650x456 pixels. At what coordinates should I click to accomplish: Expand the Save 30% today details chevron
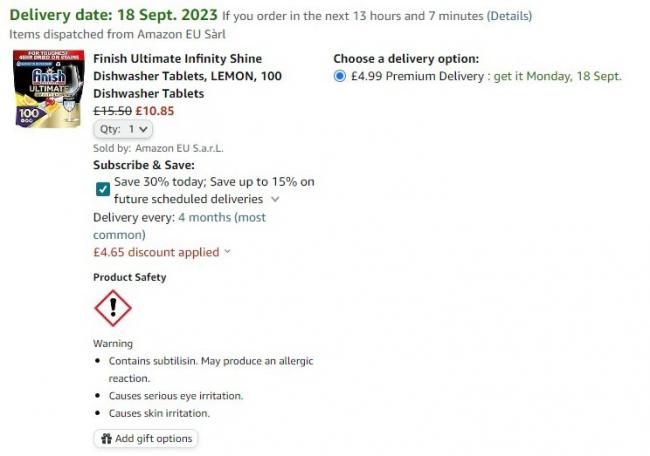tap(275, 199)
